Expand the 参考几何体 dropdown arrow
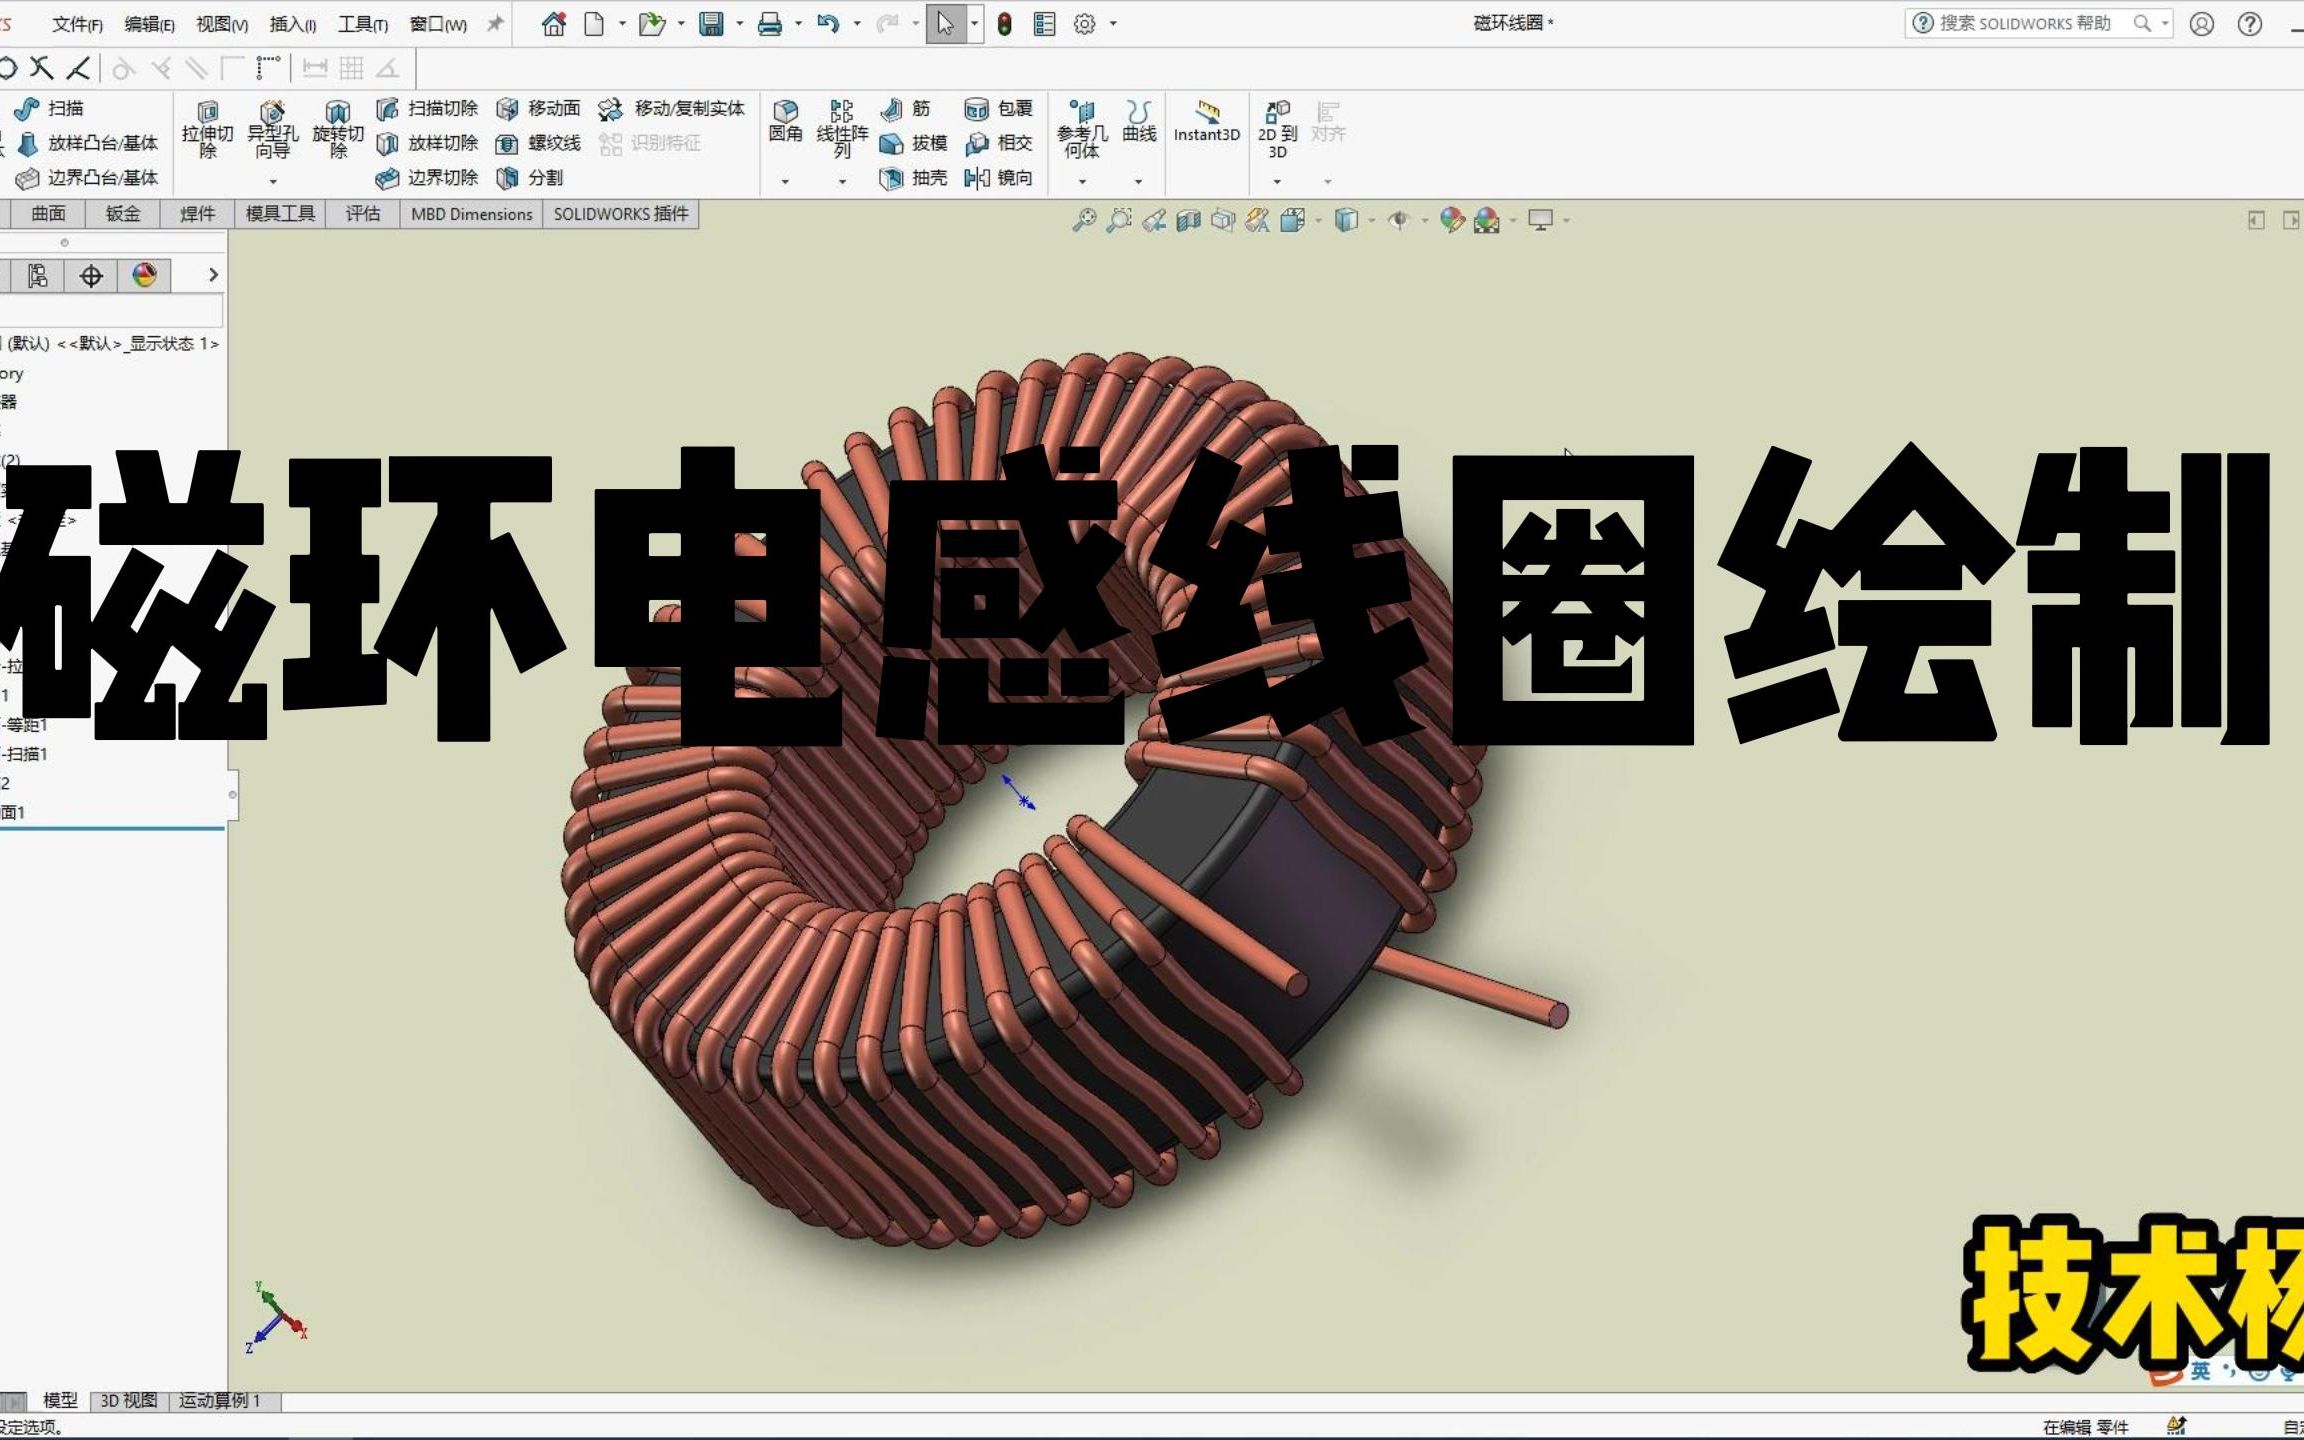This screenshot has height=1440, width=2304. (x=1082, y=182)
